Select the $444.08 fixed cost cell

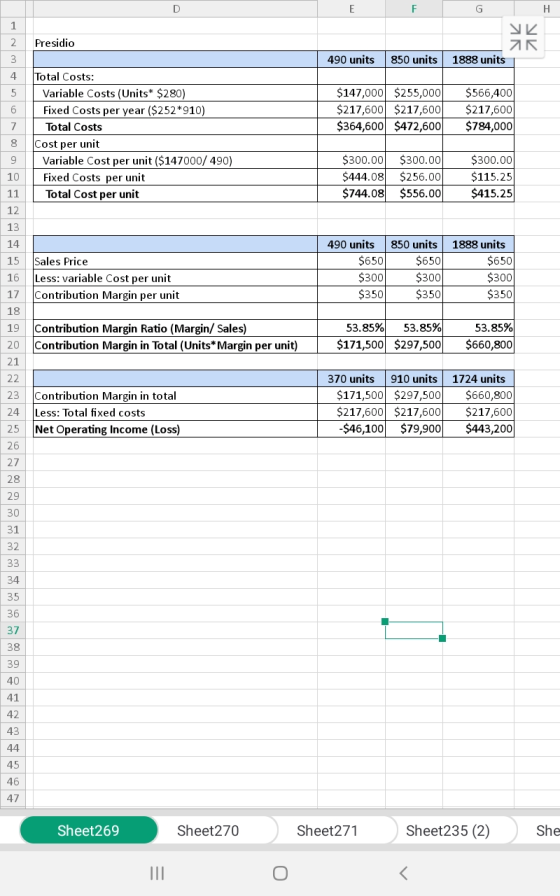click(351, 177)
